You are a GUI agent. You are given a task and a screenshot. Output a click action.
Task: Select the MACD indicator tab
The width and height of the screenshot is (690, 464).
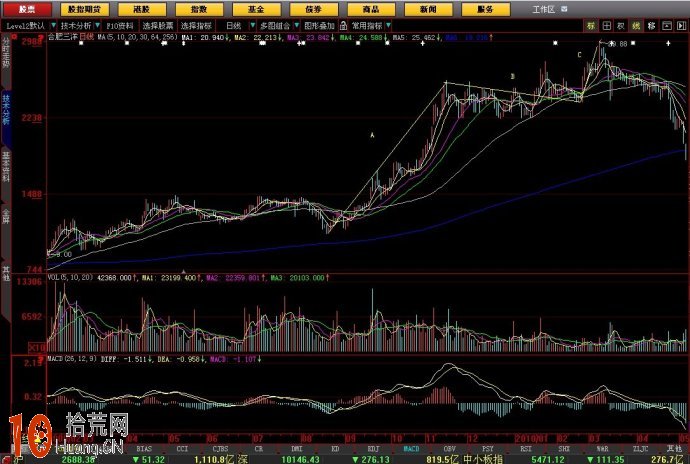[411, 449]
